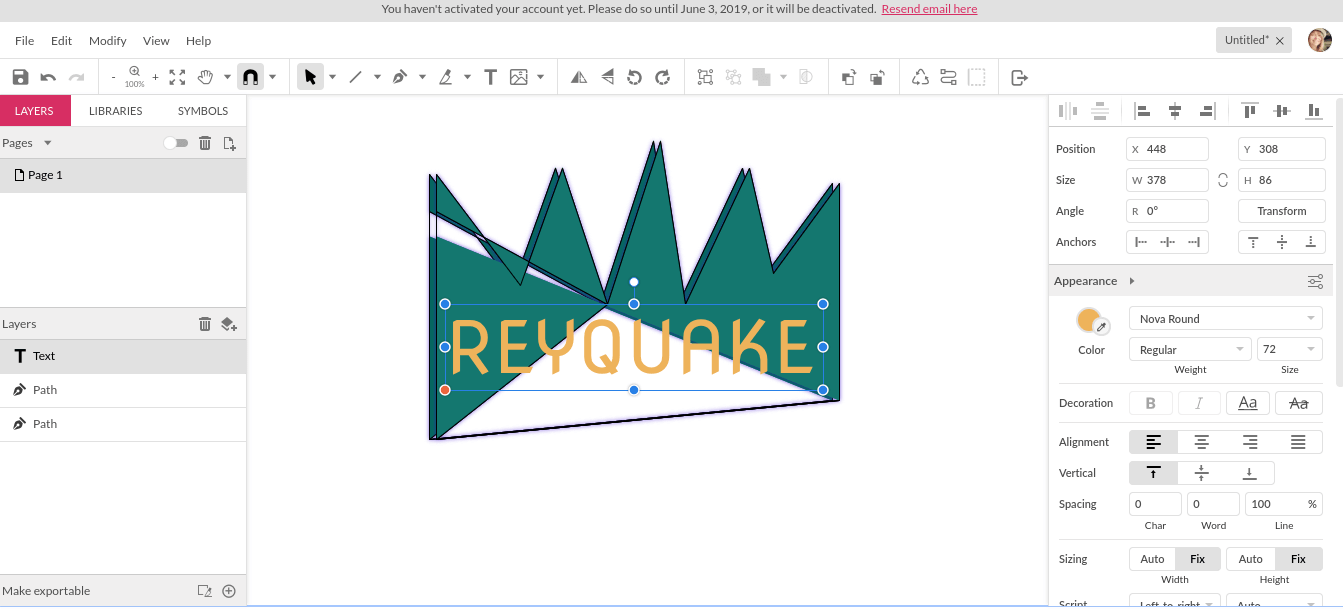Click the Bring Forward icon

pos(848,77)
